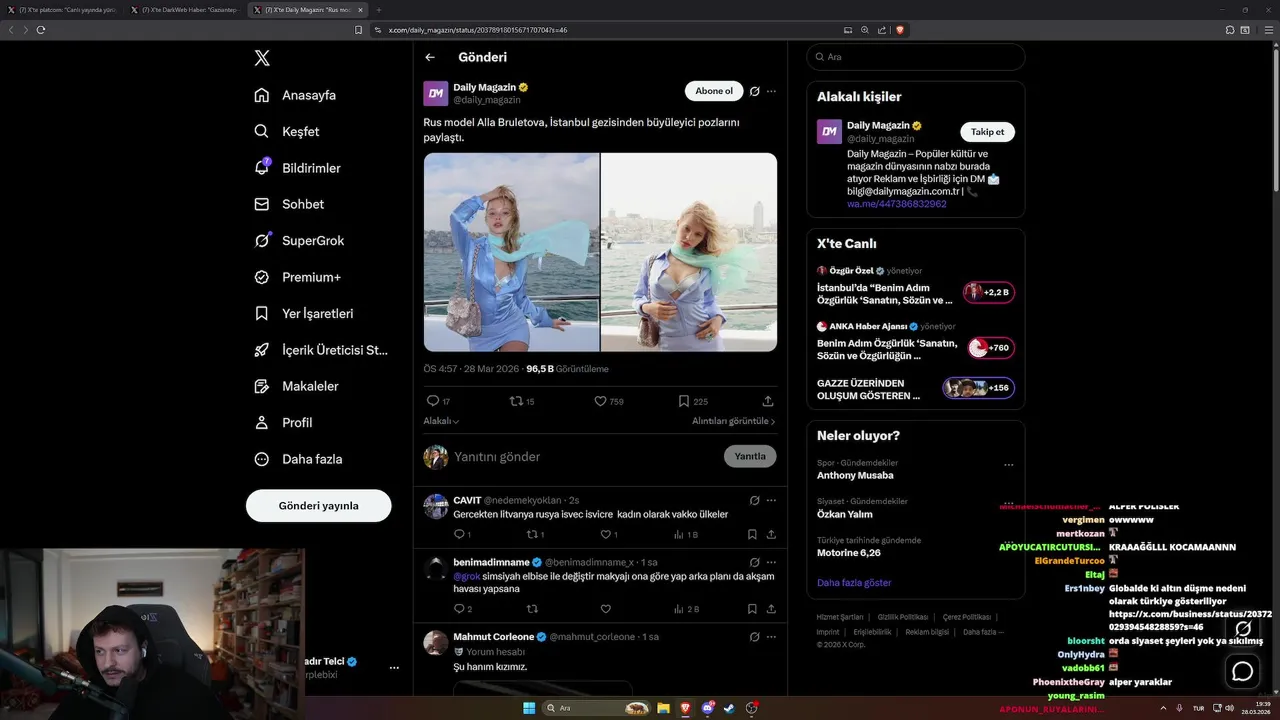Open three-dot menu for Anthony Musaba trend
This screenshot has width=1280, height=720.
1008,465
